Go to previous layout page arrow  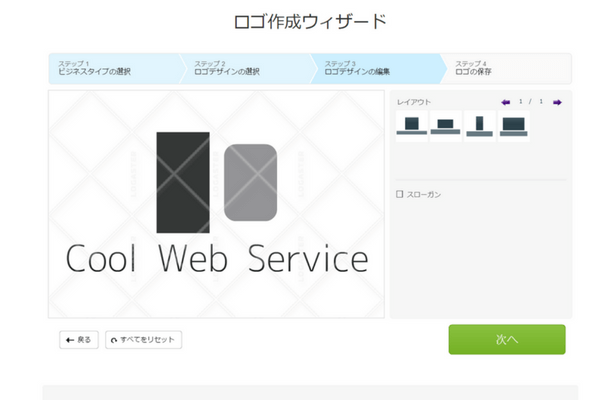[x=505, y=102]
